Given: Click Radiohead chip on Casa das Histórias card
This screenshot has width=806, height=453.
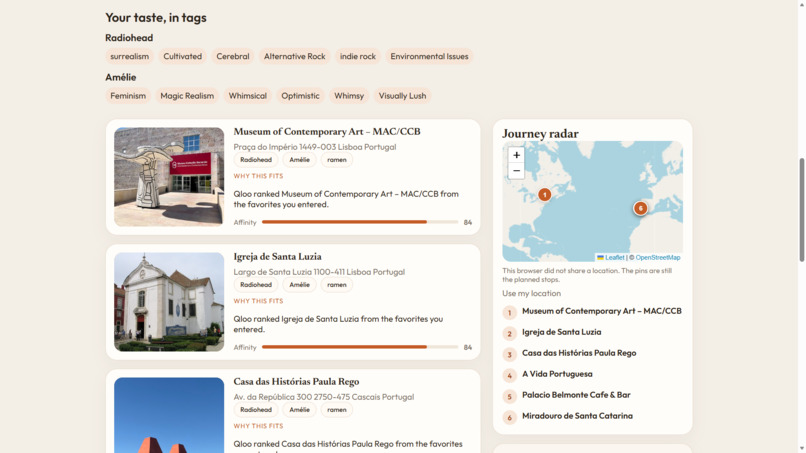Looking at the screenshot, I should [x=256, y=410].
